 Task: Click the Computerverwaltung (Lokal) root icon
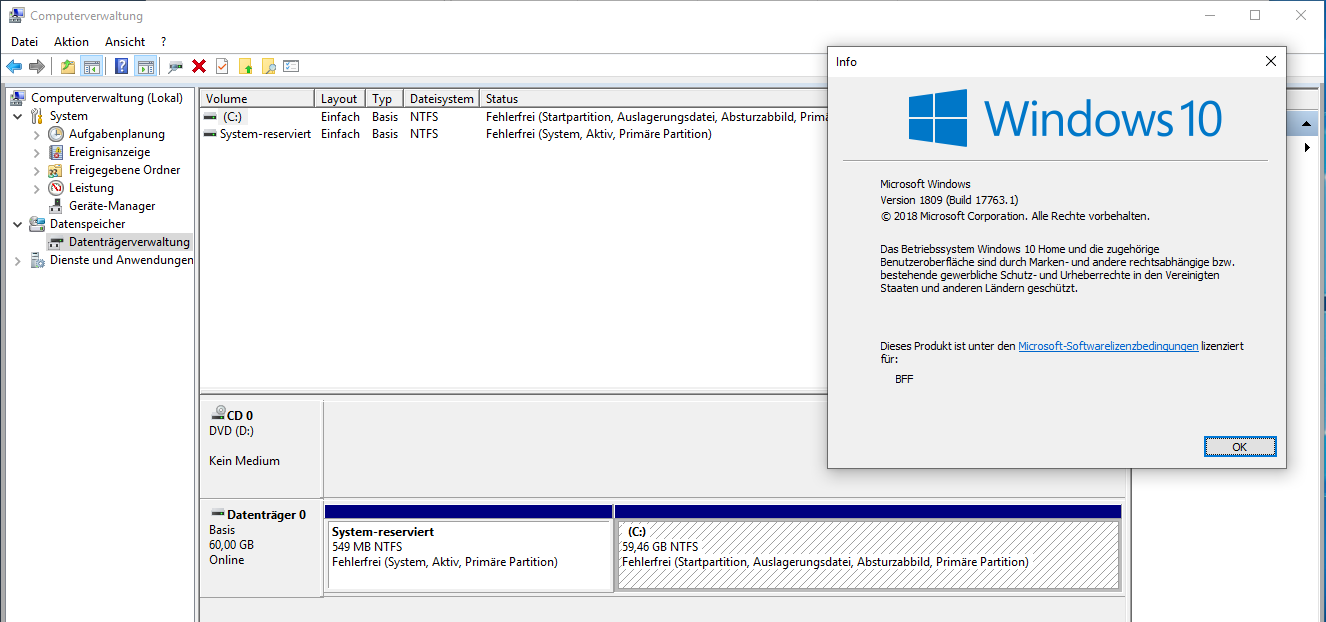18,98
